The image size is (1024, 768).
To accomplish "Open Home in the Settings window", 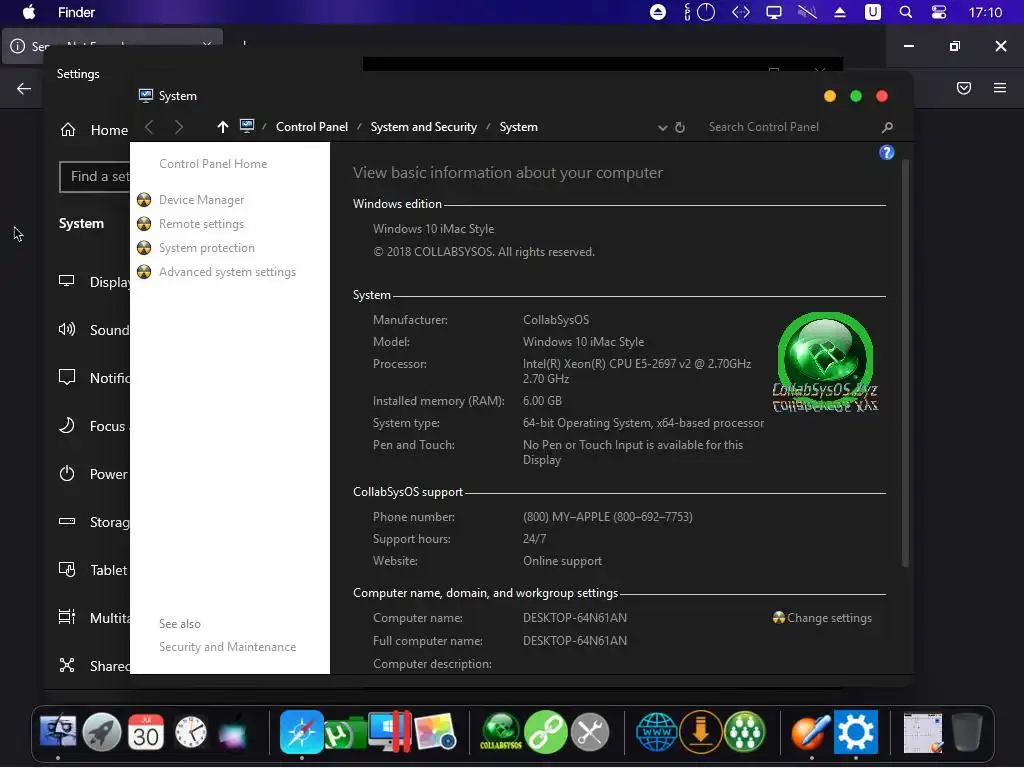I will tap(93, 130).
